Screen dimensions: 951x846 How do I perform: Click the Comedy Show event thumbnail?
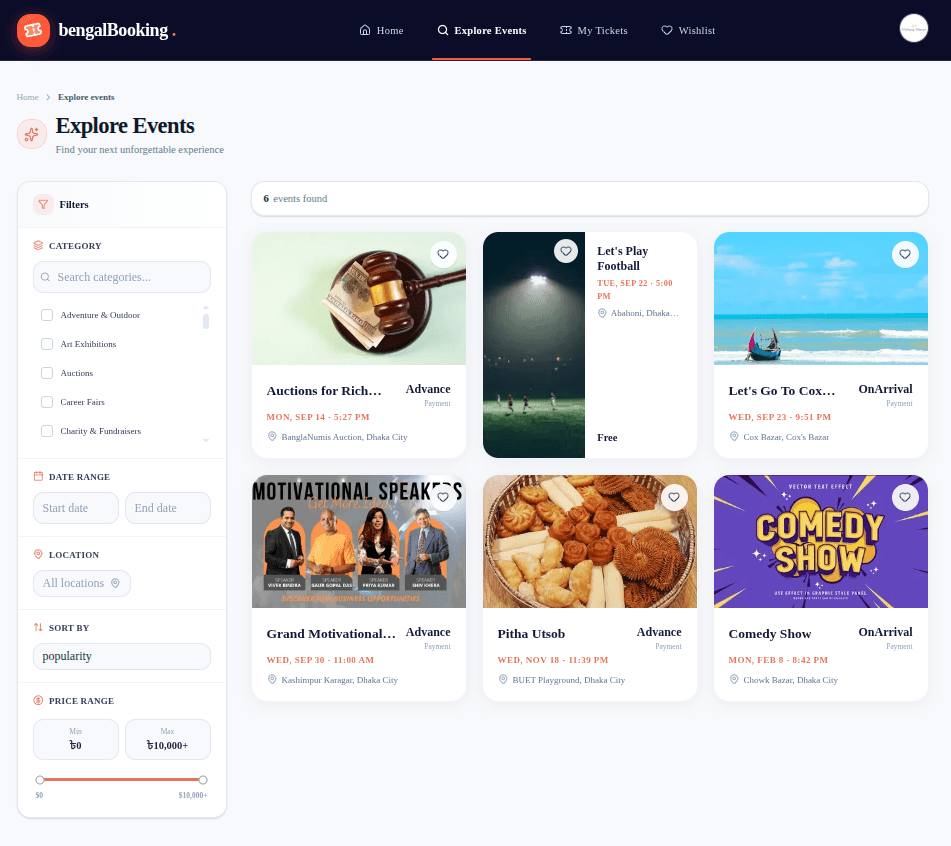[x=821, y=542]
